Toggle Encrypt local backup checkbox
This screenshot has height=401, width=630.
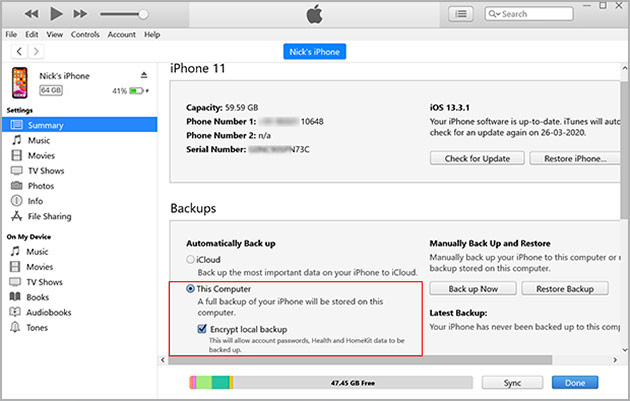202,328
